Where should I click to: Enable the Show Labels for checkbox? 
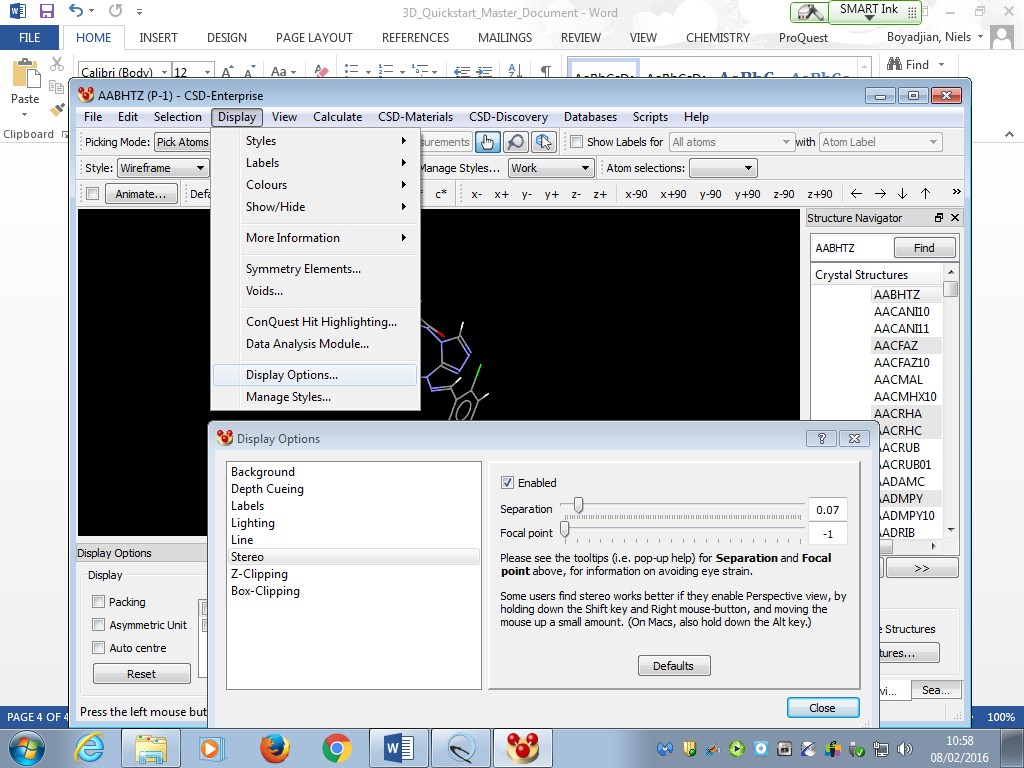[x=577, y=142]
